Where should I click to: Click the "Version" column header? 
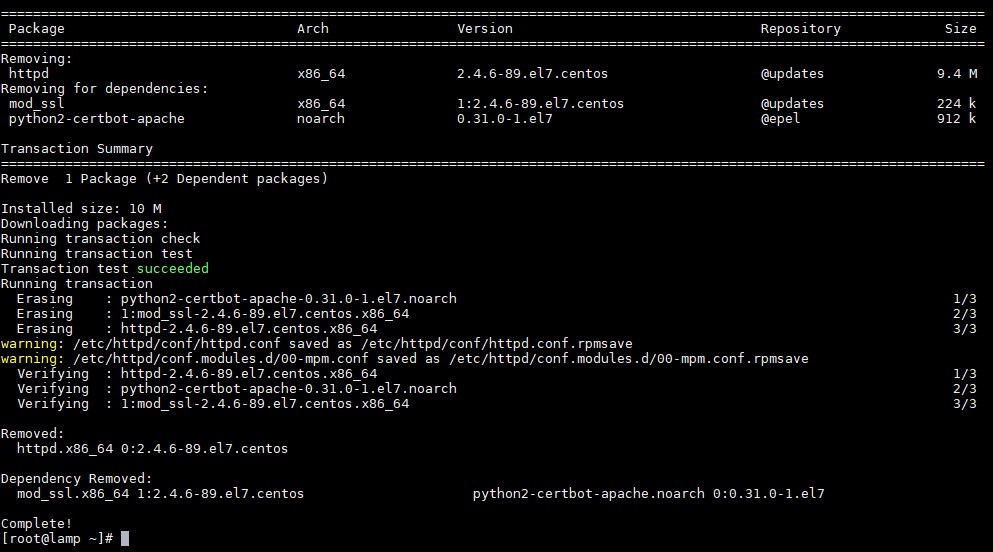[484, 28]
